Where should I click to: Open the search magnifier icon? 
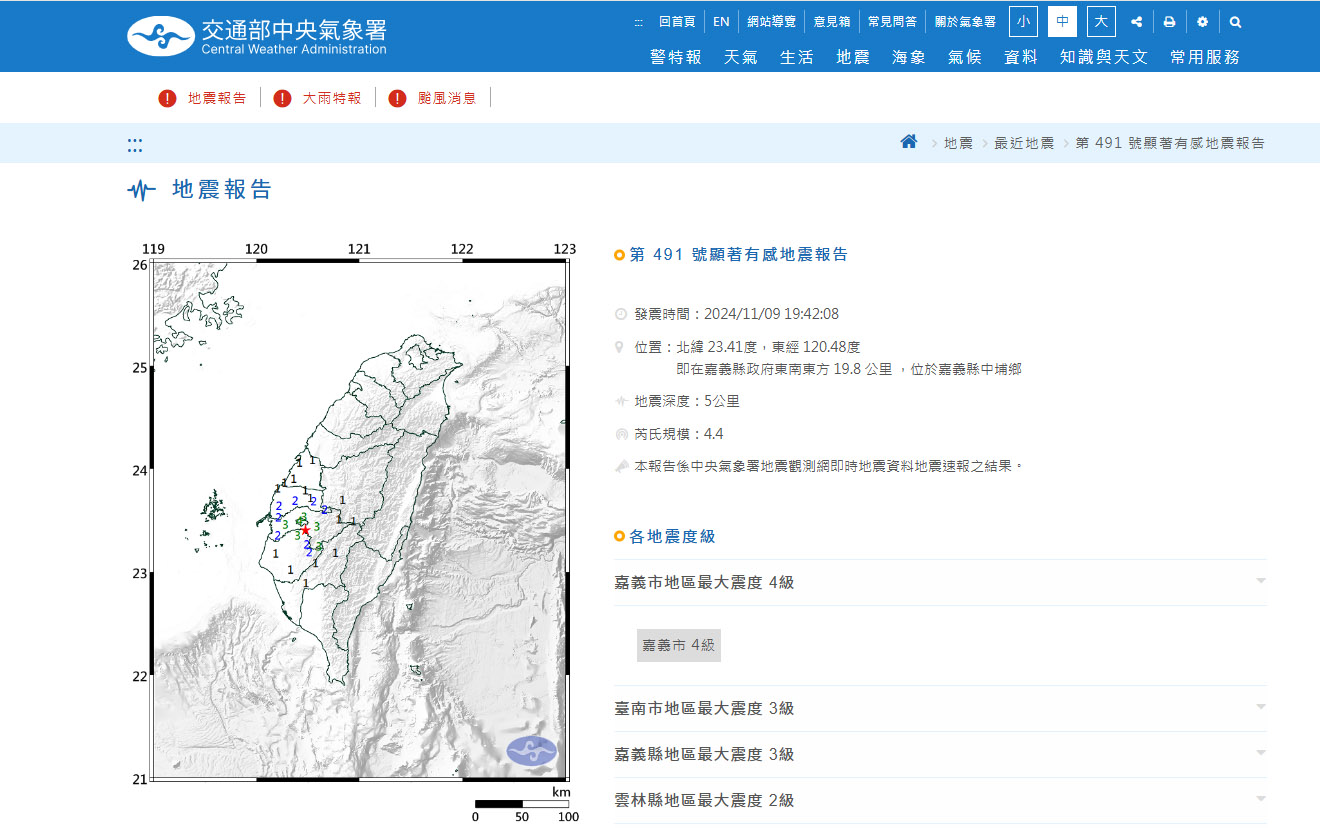pyautogui.click(x=1236, y=22)
